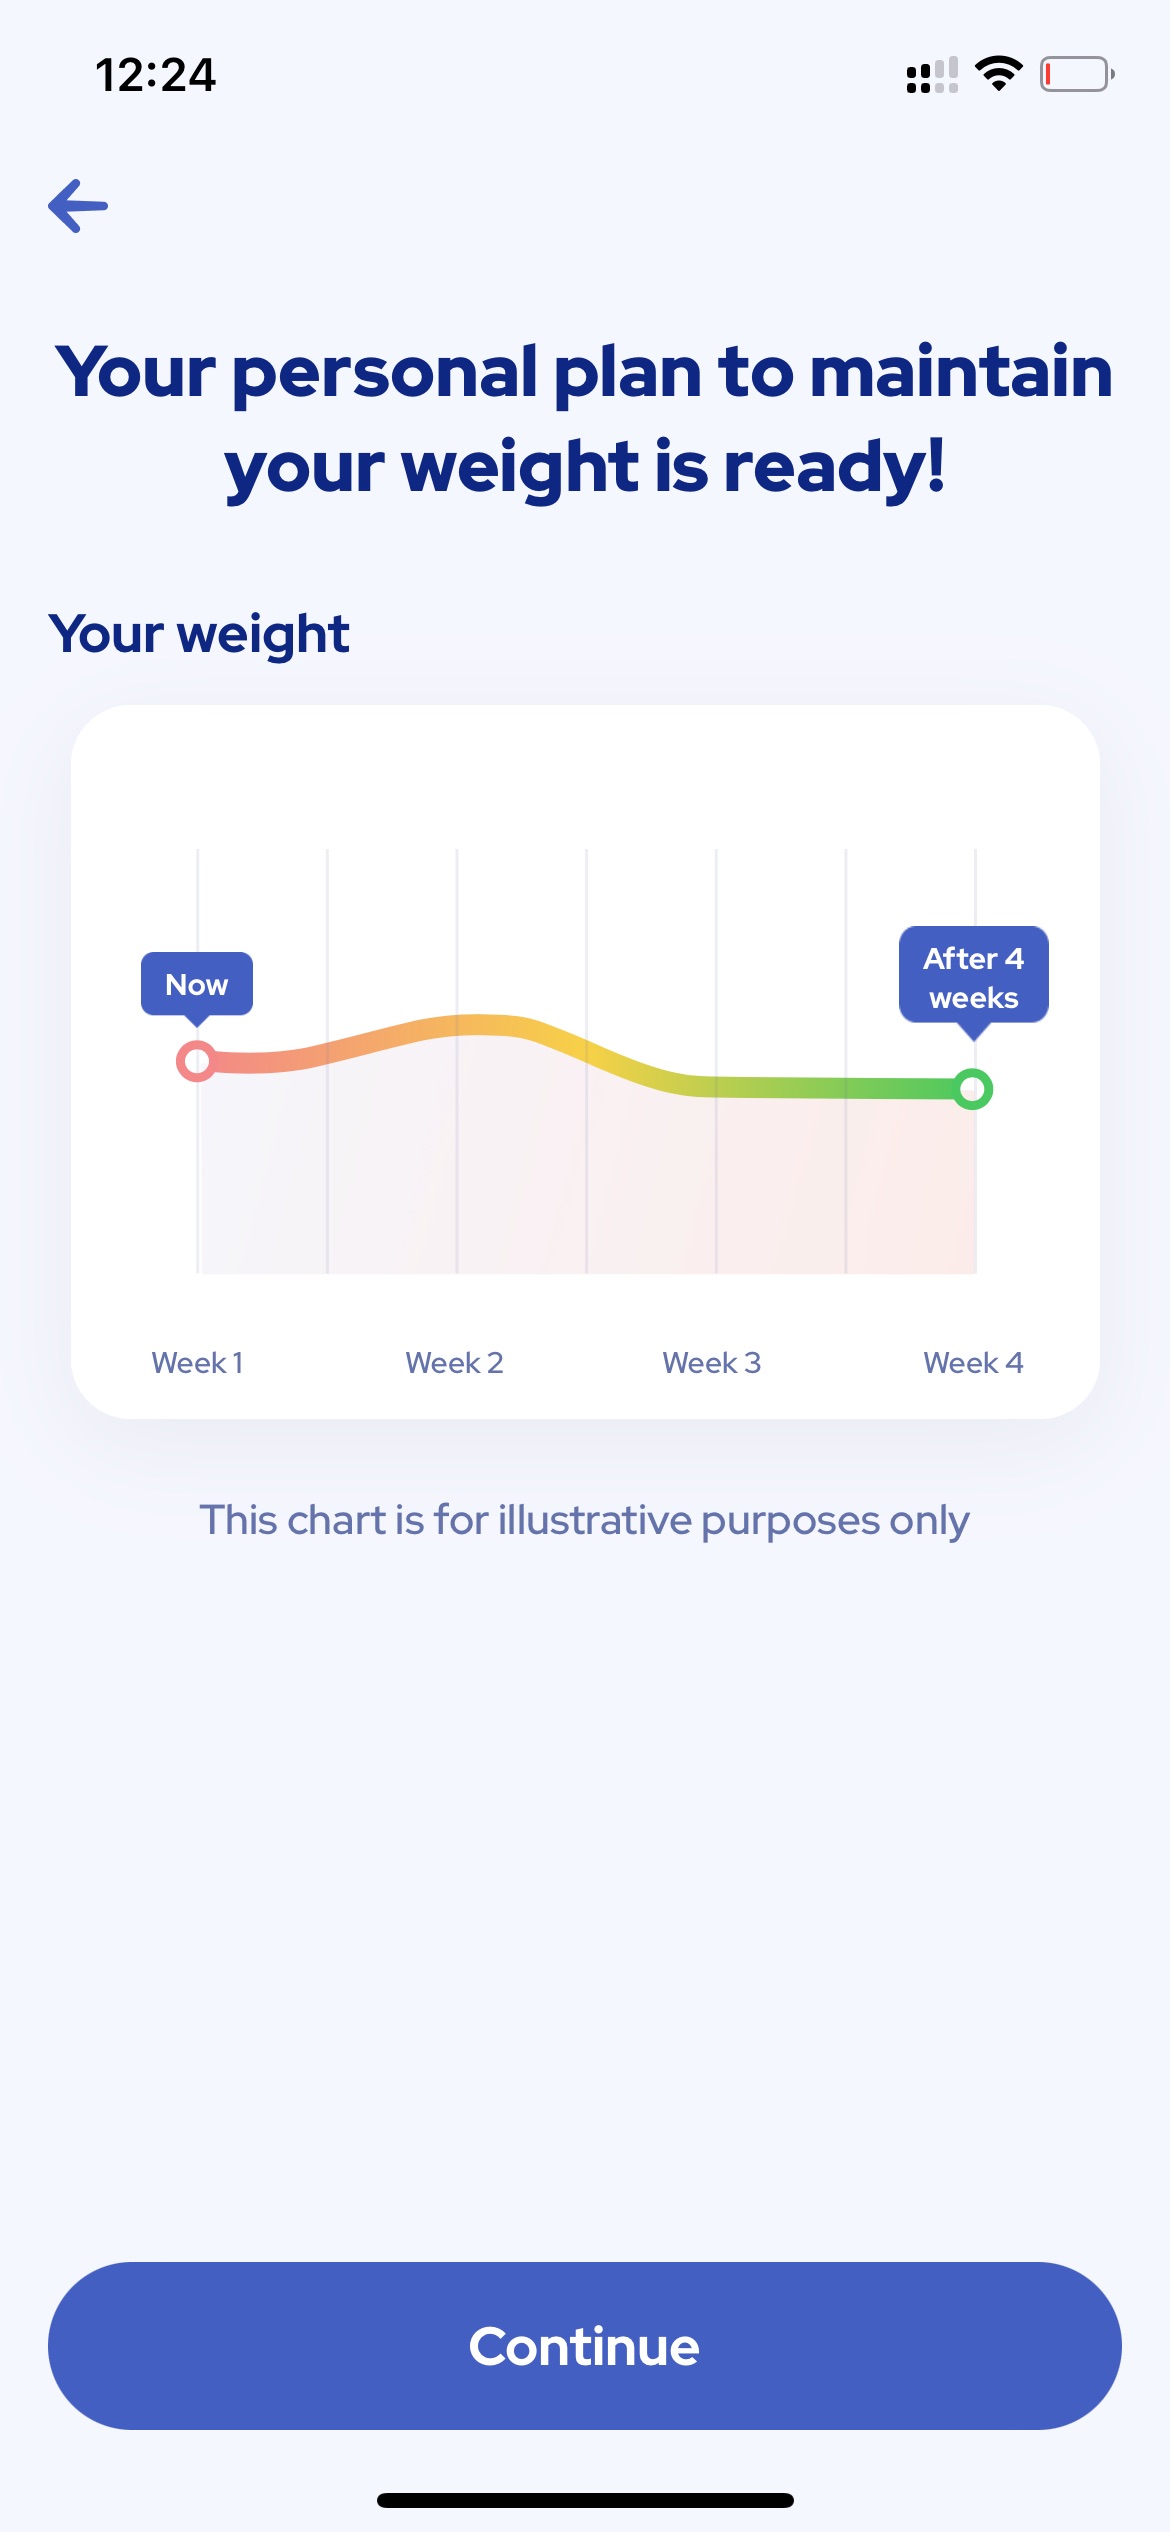The height and width of the screenshot is (2532, 1170).
Task: Select Week 3 axis label
Action: pos(712,1362)
